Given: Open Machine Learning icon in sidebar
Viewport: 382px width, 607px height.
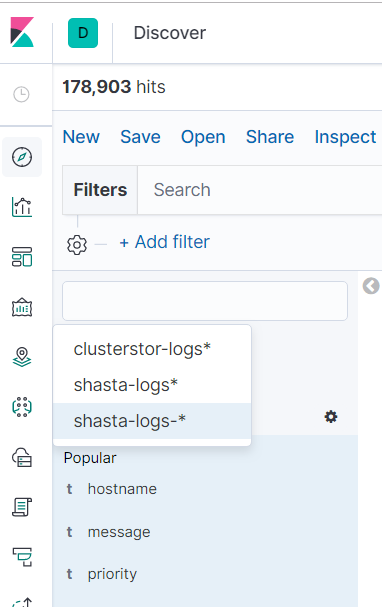Looking at the screenshot, I should [x=22, y=407].
